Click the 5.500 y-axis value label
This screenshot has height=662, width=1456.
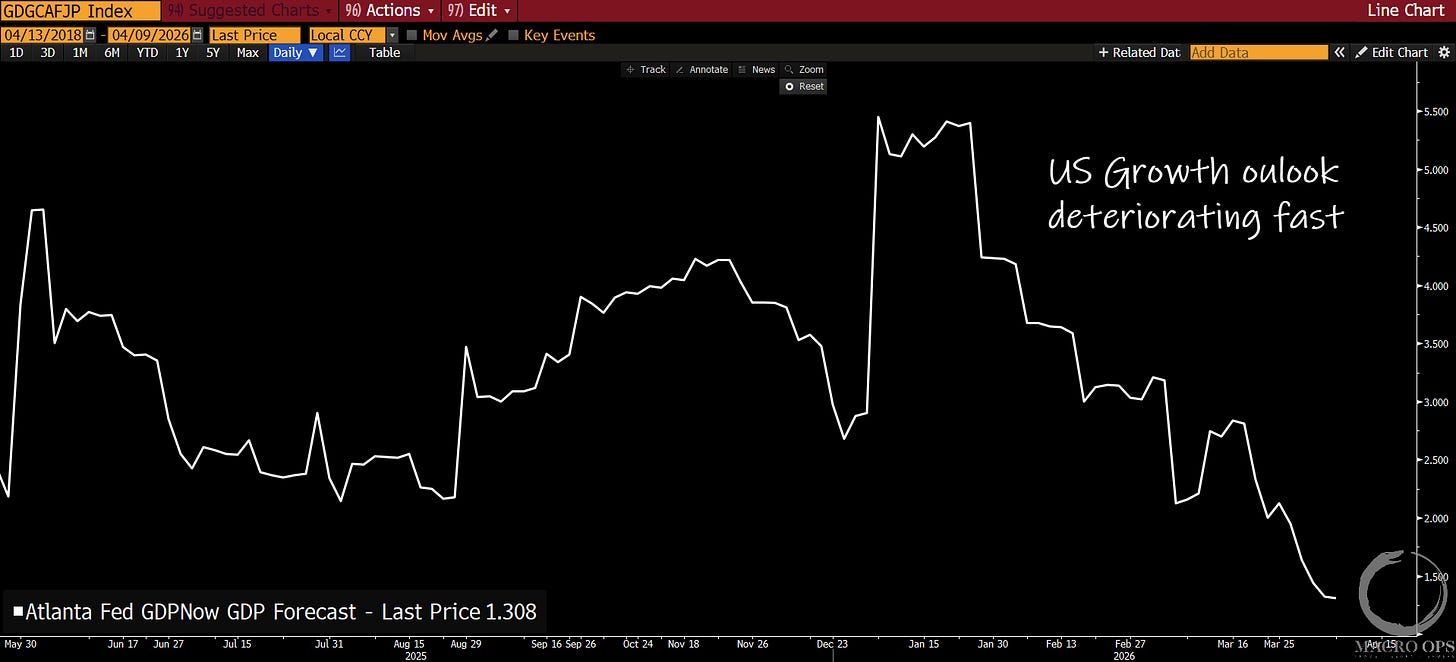coord(1436,111)
